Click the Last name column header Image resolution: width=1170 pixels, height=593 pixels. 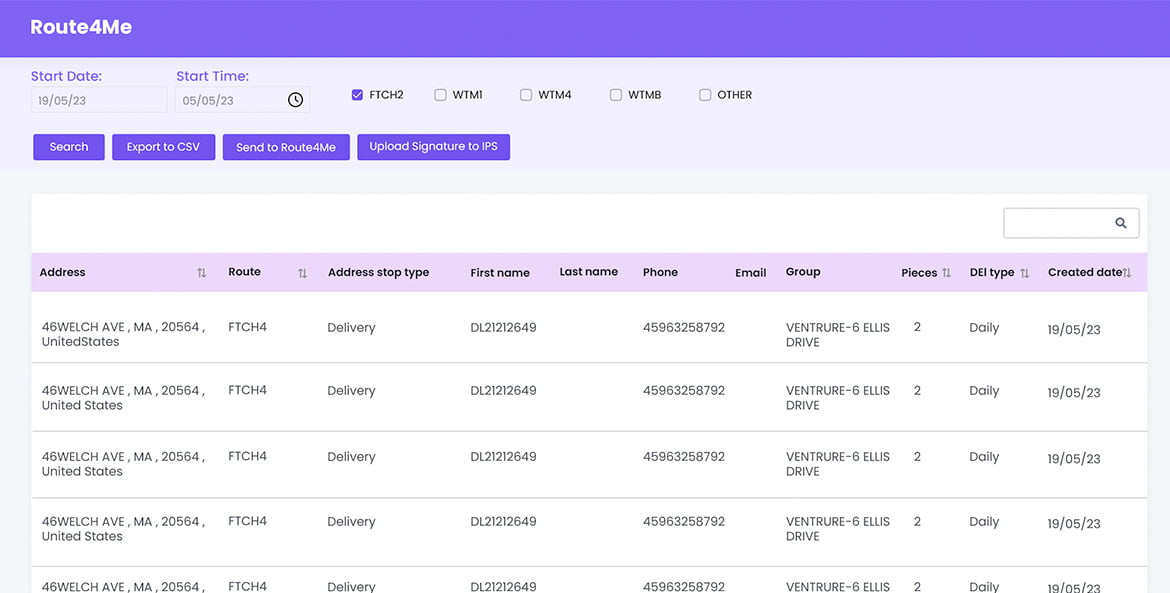point(589,272)
